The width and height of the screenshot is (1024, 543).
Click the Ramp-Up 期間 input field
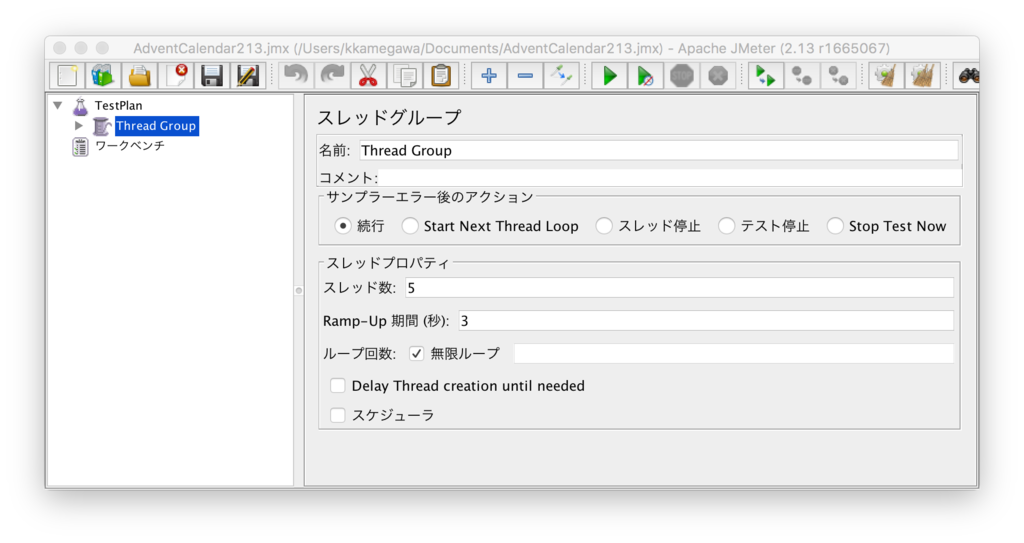point(706,320)
